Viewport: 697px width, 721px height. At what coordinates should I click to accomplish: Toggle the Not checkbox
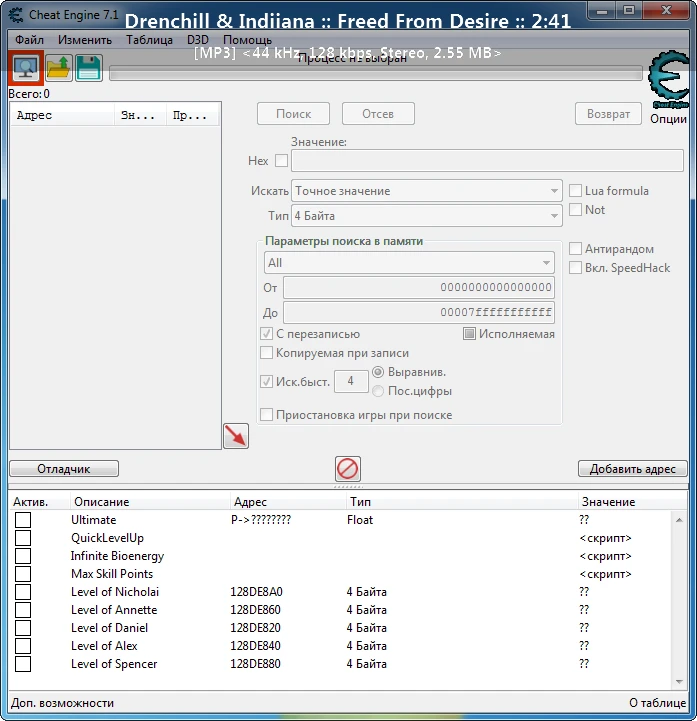coord(575,210)
